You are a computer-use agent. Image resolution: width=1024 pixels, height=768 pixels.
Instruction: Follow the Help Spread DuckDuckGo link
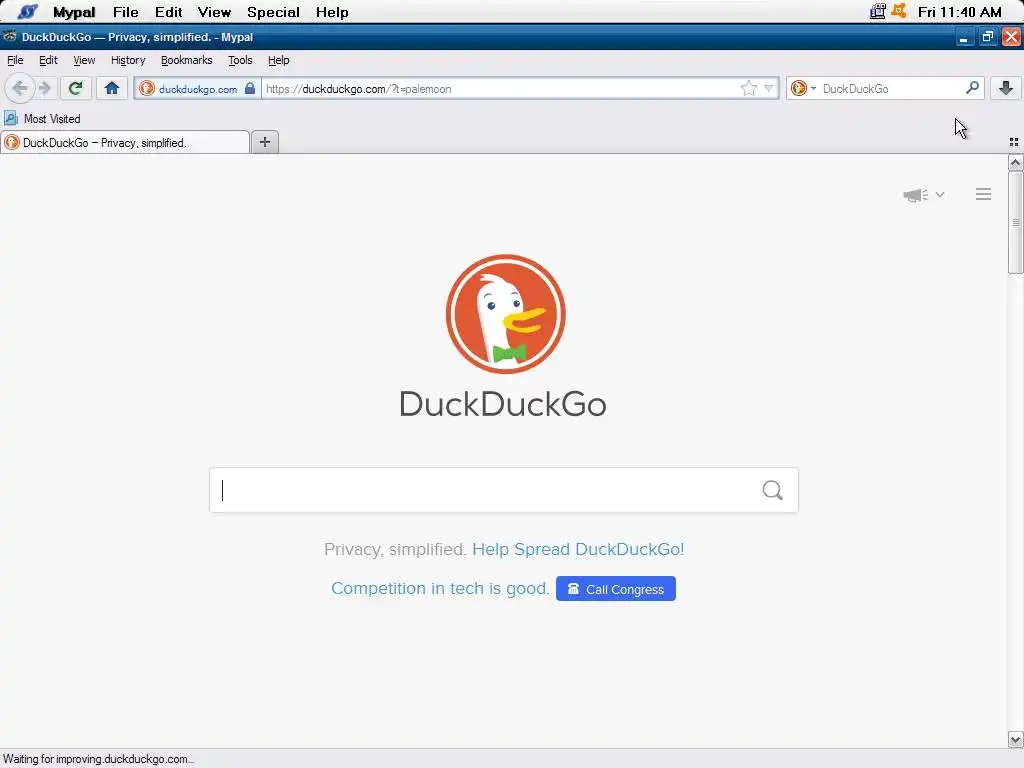tap(578, 549)
